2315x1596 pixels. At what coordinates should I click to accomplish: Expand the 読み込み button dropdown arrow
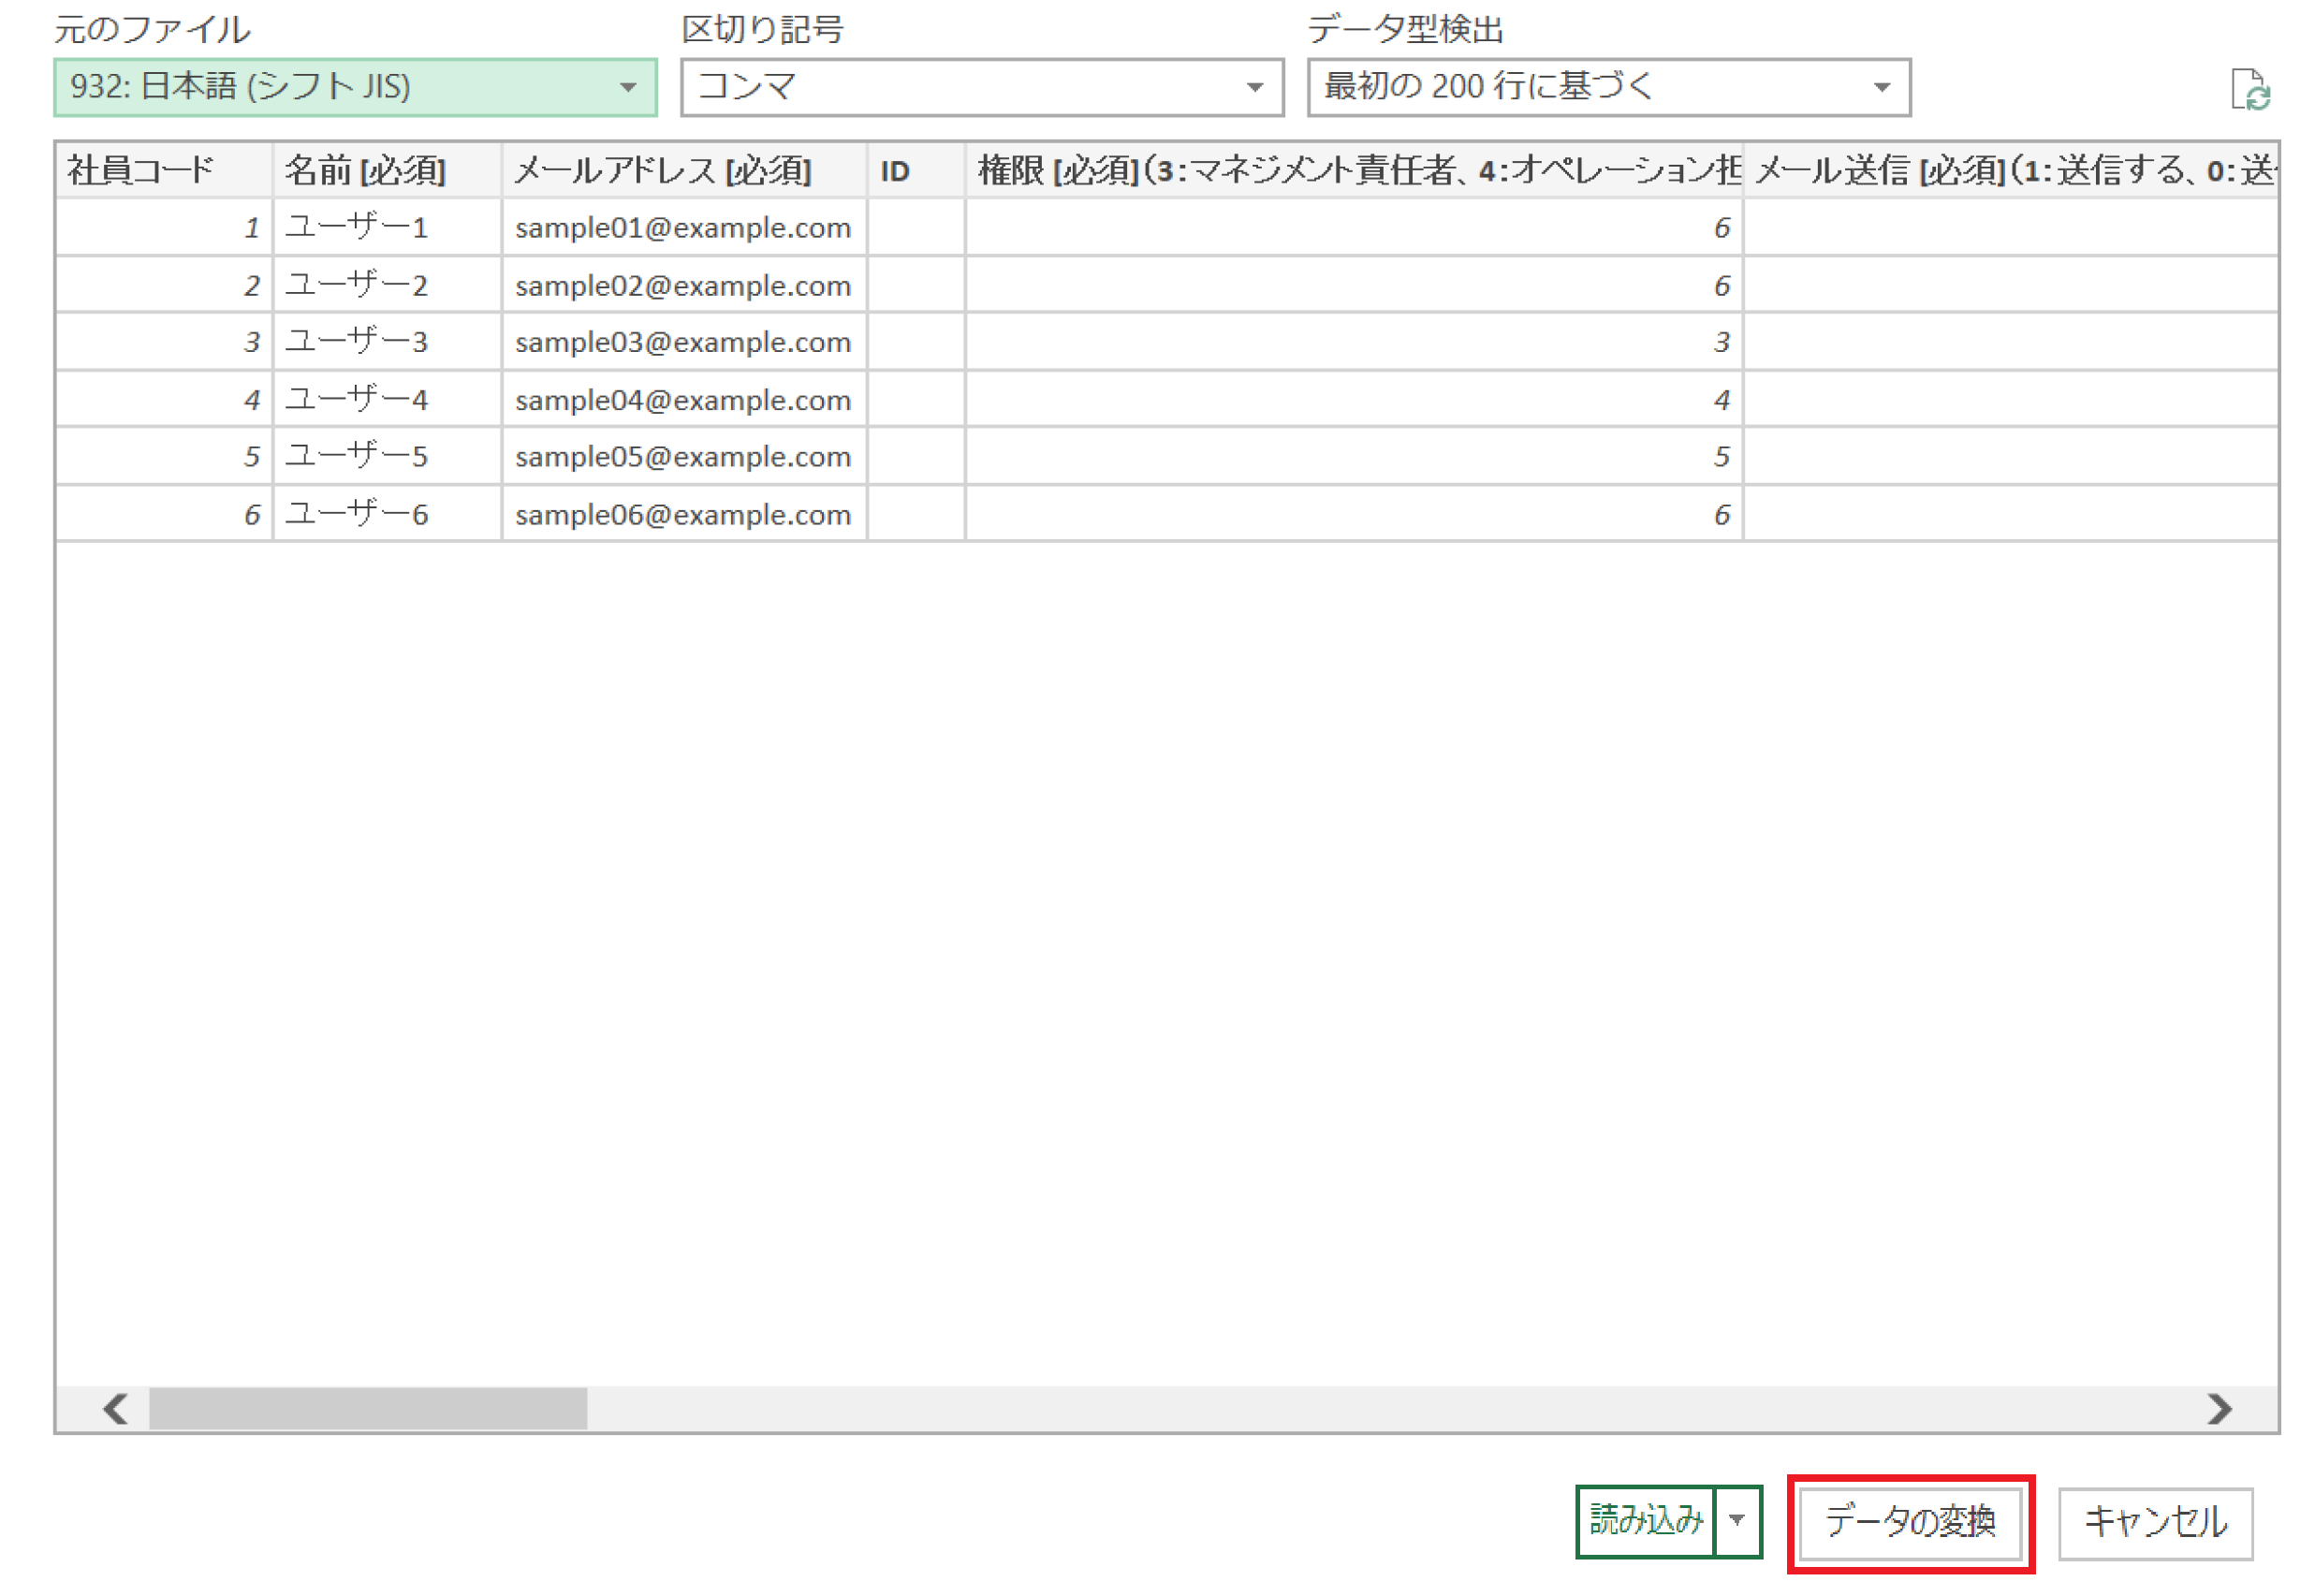(x=1738, y=1520)
